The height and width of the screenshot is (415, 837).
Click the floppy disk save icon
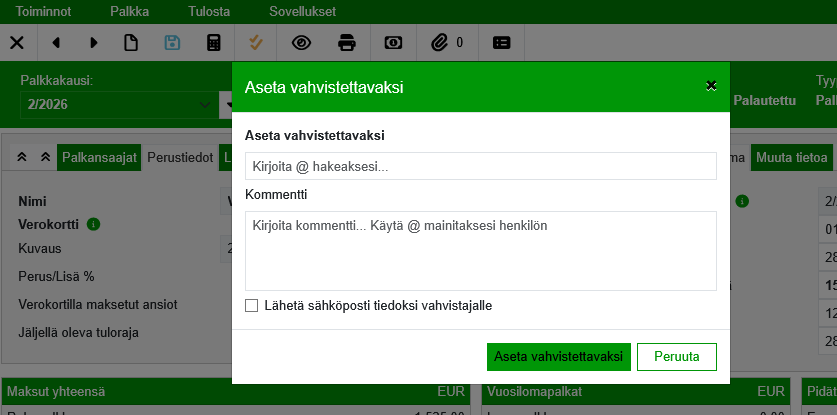point(172,43)
